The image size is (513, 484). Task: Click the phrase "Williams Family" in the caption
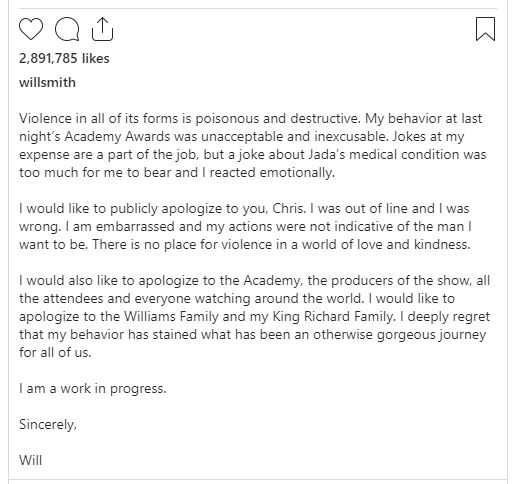click(171, 316)
